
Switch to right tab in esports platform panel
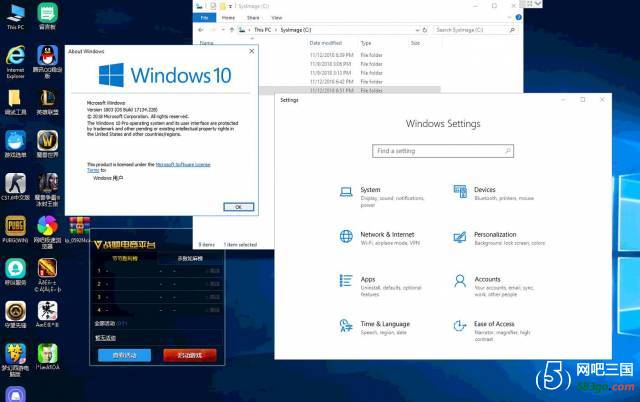(x=190, y=258)
